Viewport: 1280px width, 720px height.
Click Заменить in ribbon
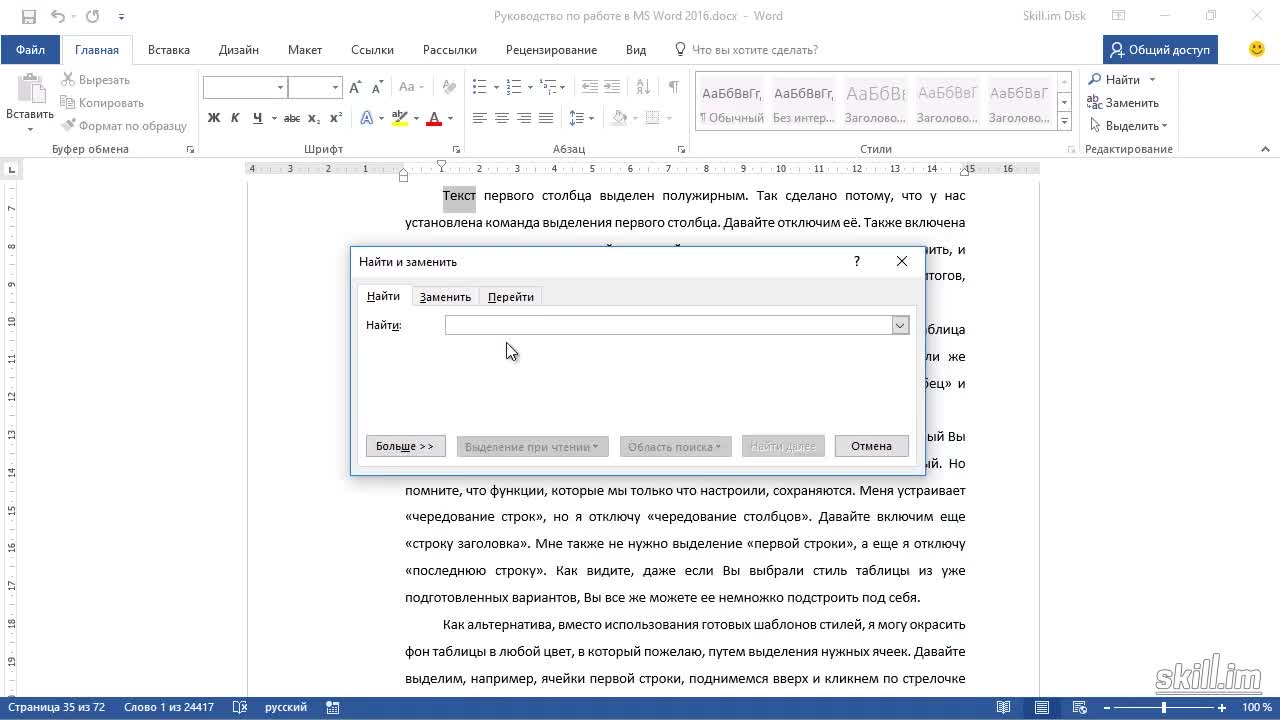1124,103
